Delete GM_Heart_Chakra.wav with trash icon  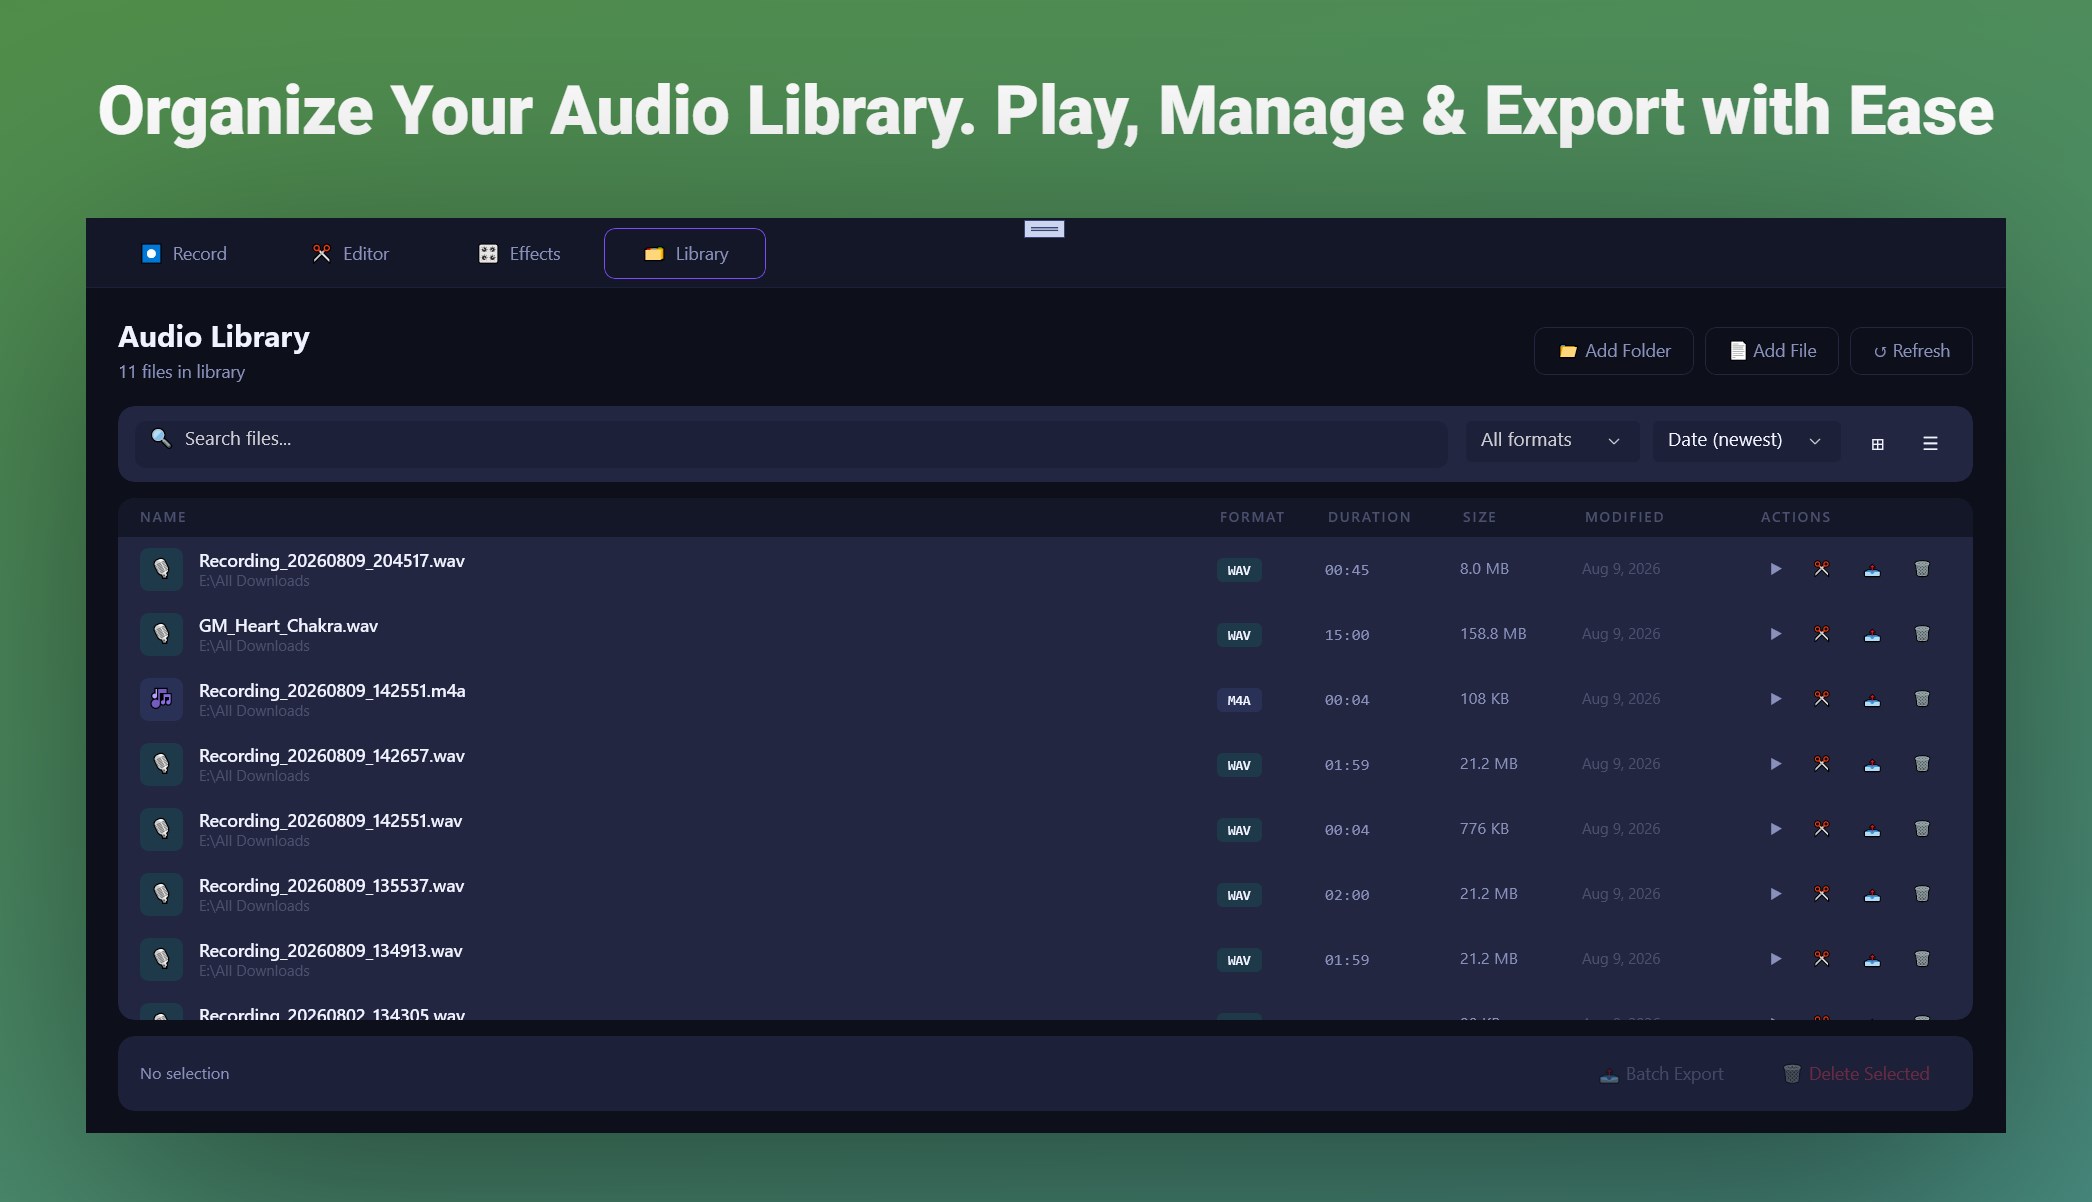(1922, 634)
